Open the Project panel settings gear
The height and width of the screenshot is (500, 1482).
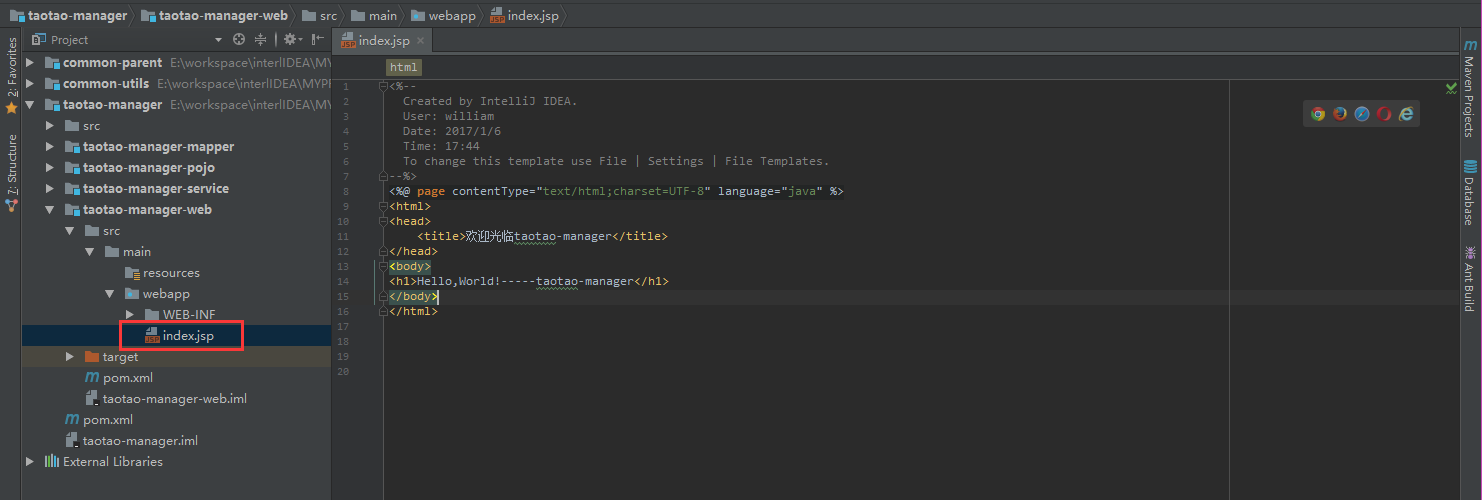click(290, 40)
